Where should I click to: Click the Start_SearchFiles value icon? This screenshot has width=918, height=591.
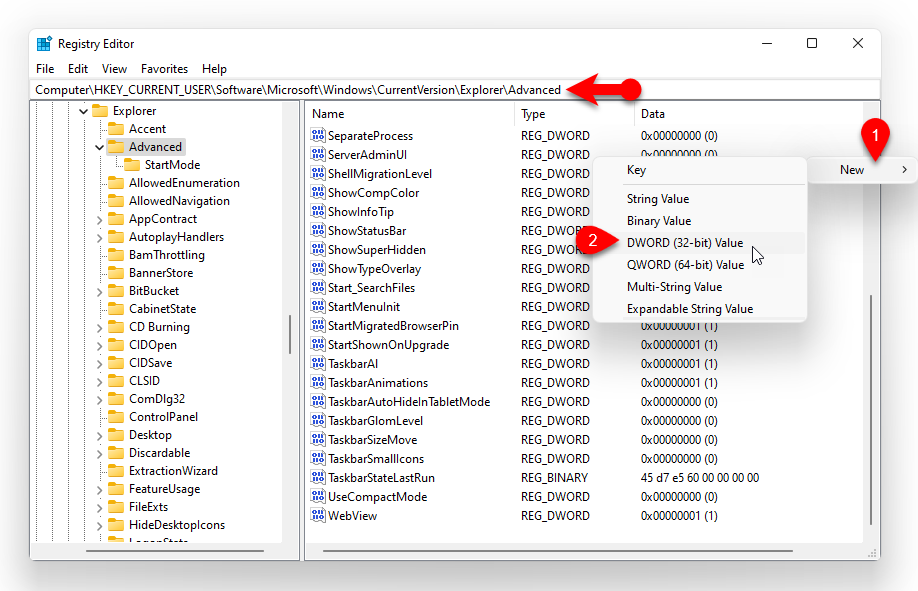[x=318, y=288]
